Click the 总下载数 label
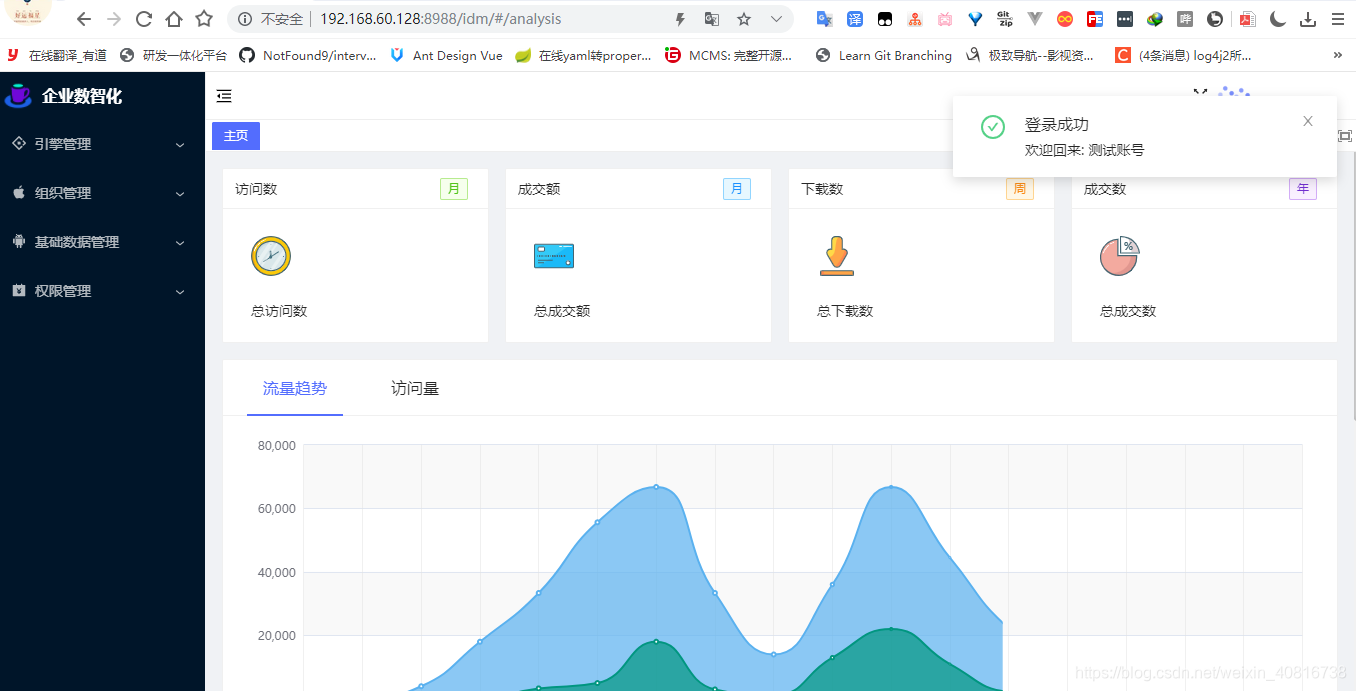The image size is (1356, 691). [x=845, y=311]
